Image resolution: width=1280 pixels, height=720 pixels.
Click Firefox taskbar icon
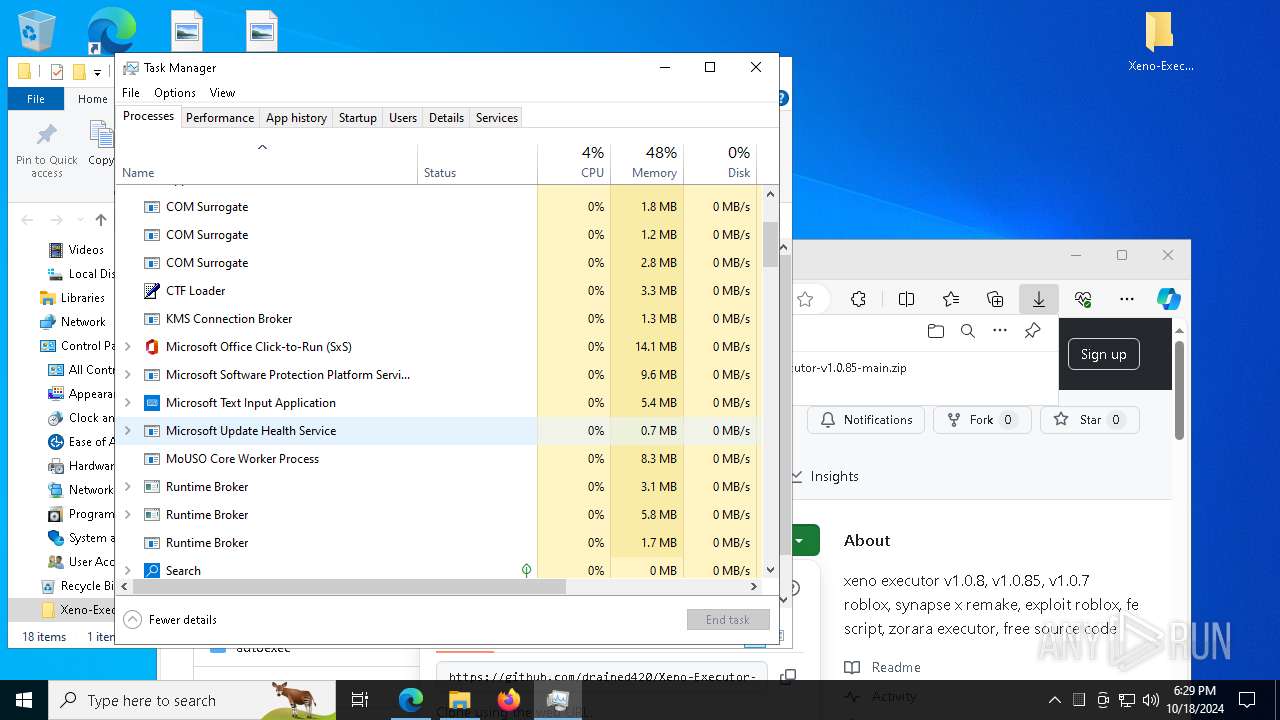pyautogui.click(x=509, y=700)
